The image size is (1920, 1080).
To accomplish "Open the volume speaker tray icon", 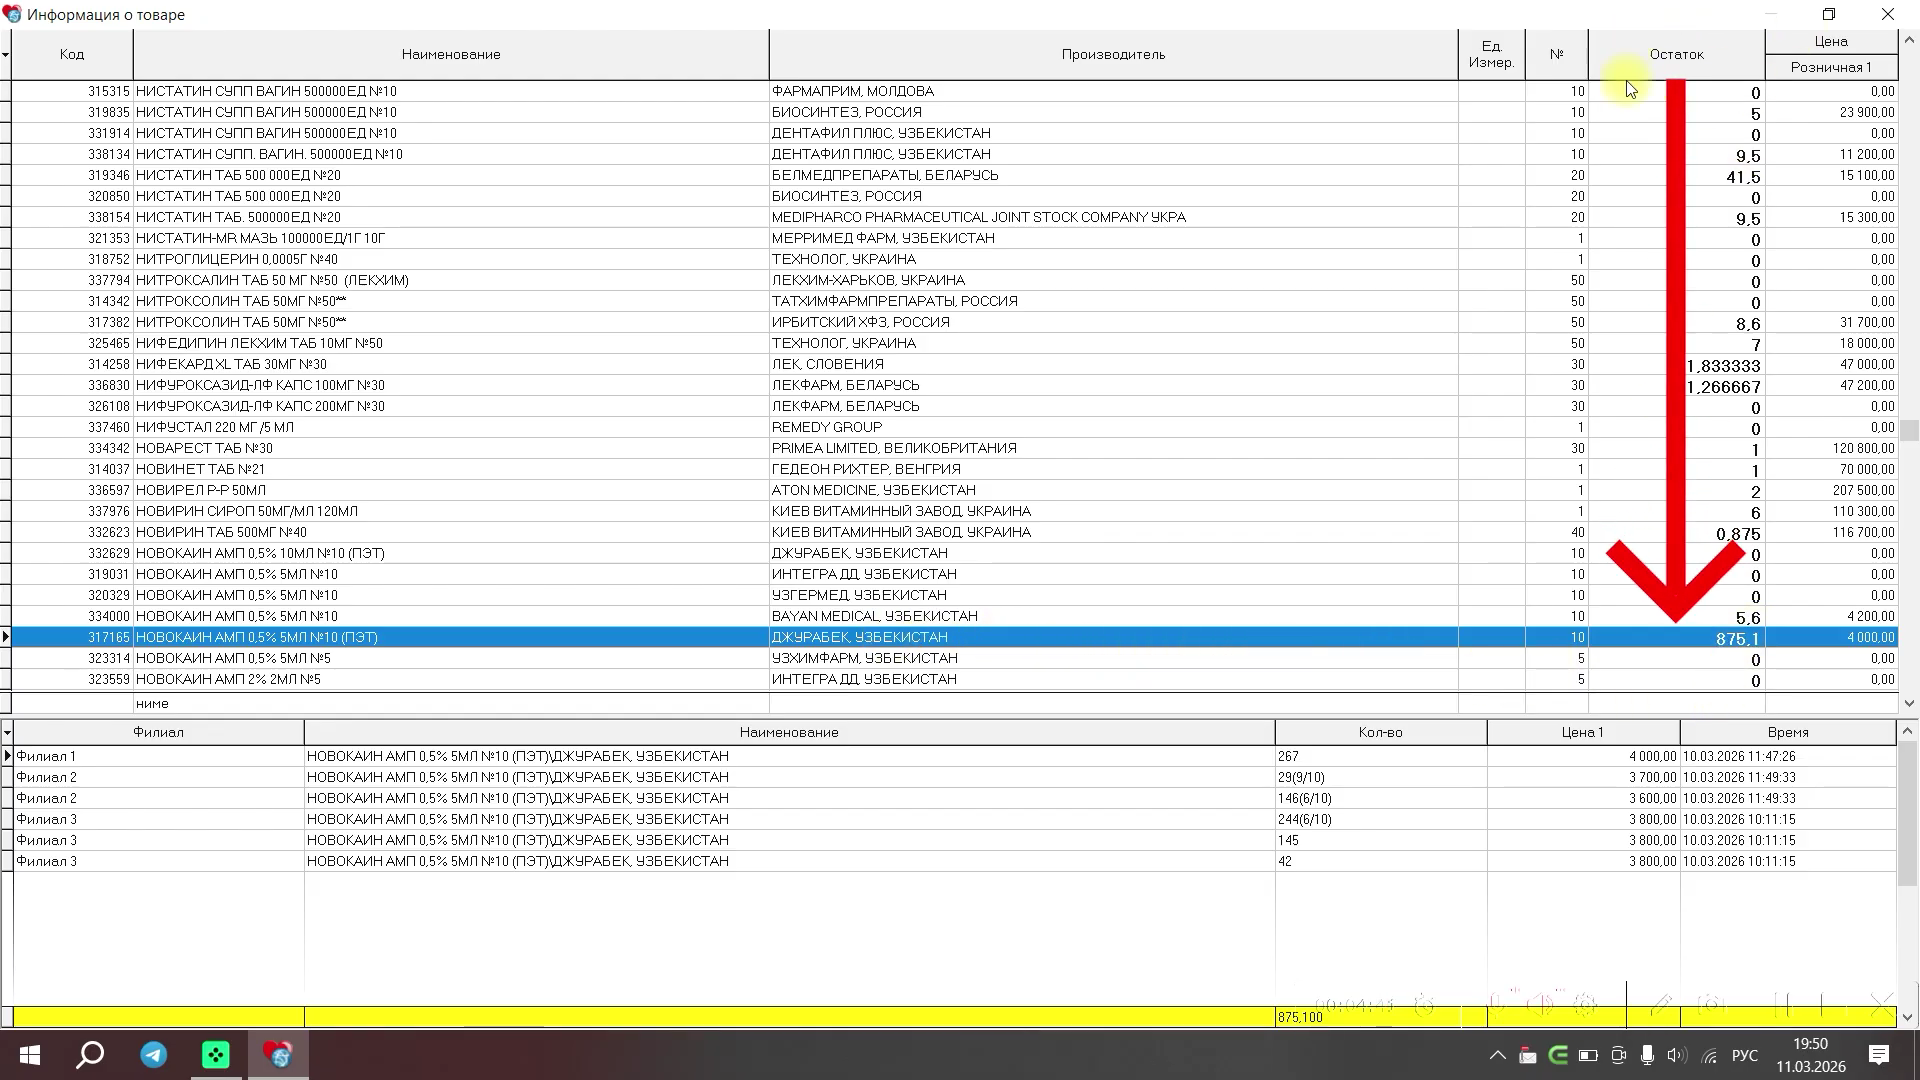I will pos(1677,1056).
